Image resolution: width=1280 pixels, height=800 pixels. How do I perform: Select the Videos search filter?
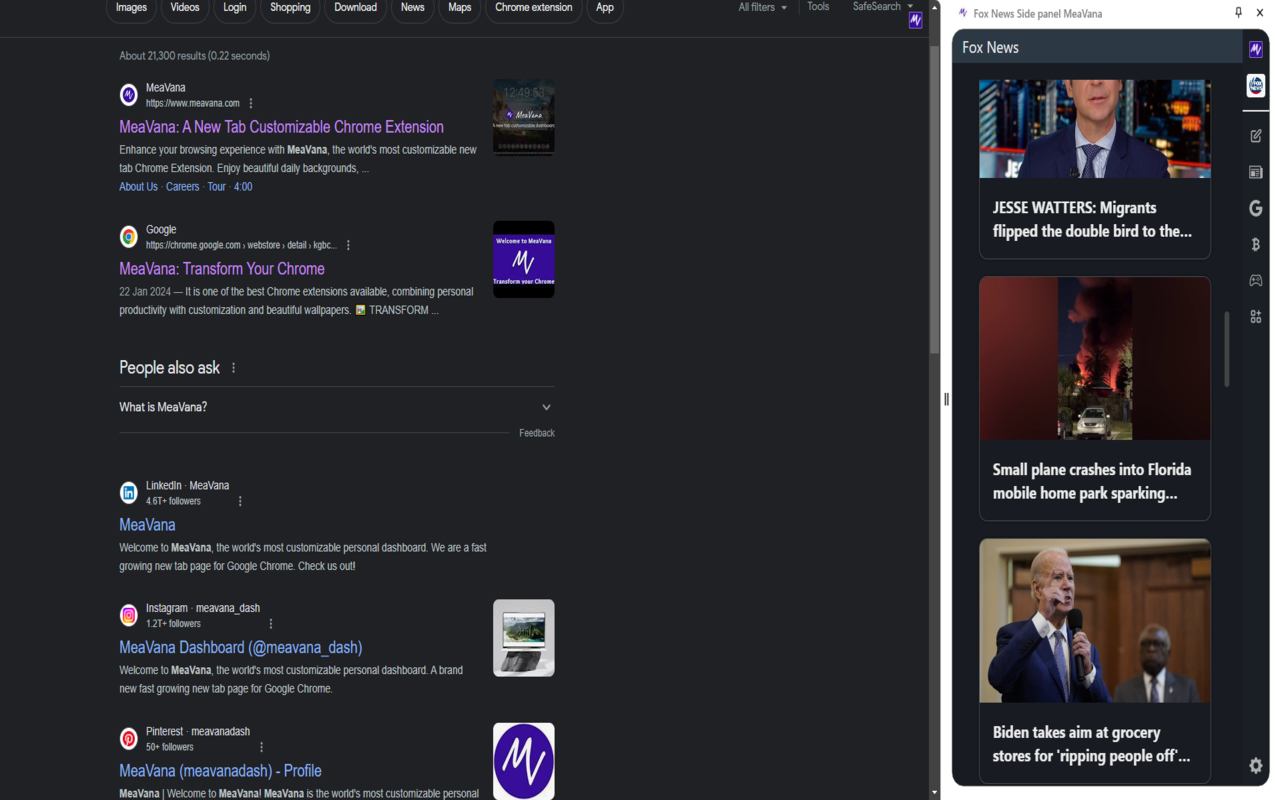point(185,8)
